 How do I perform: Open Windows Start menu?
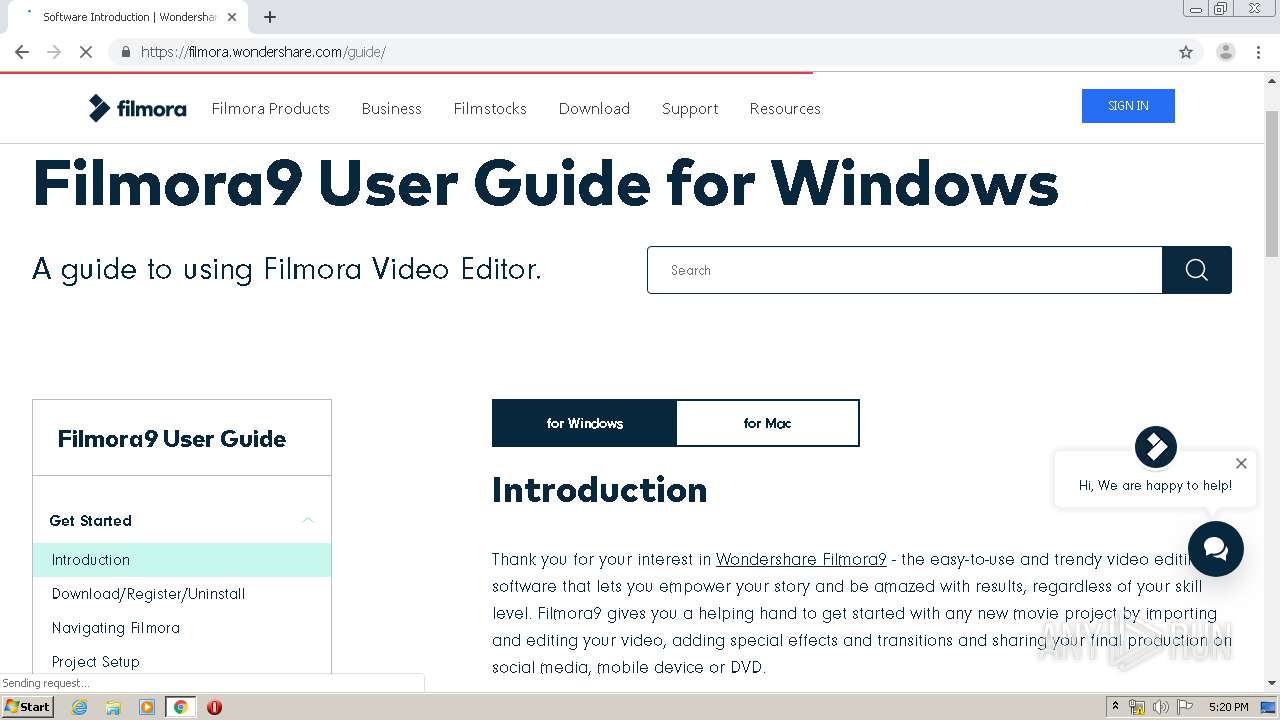click(x=27, y=707)
